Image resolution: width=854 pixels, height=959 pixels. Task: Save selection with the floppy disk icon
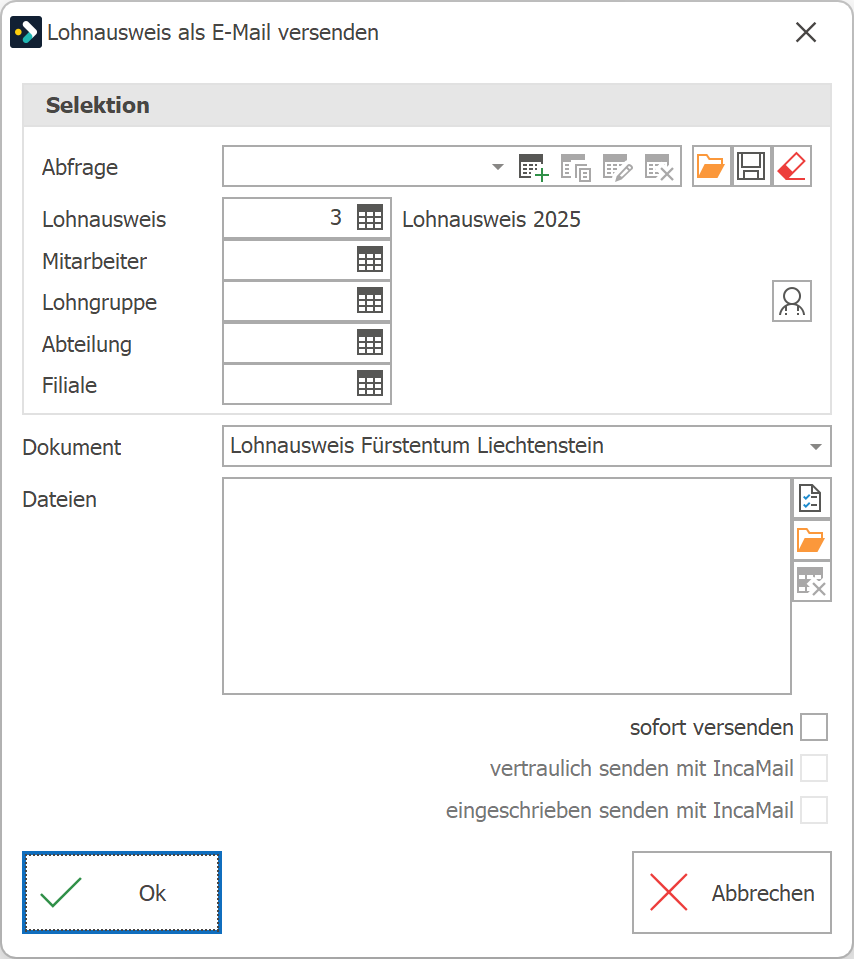tap(751, 166)
